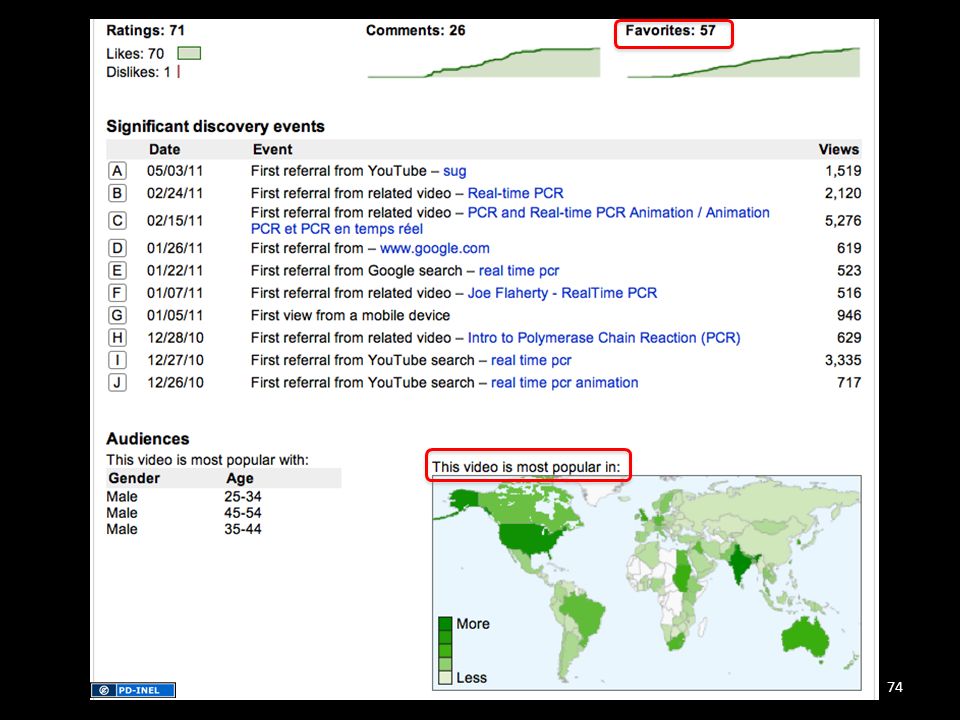
Task: Click the 'Significant discovery events' heading
Action: 216,127
